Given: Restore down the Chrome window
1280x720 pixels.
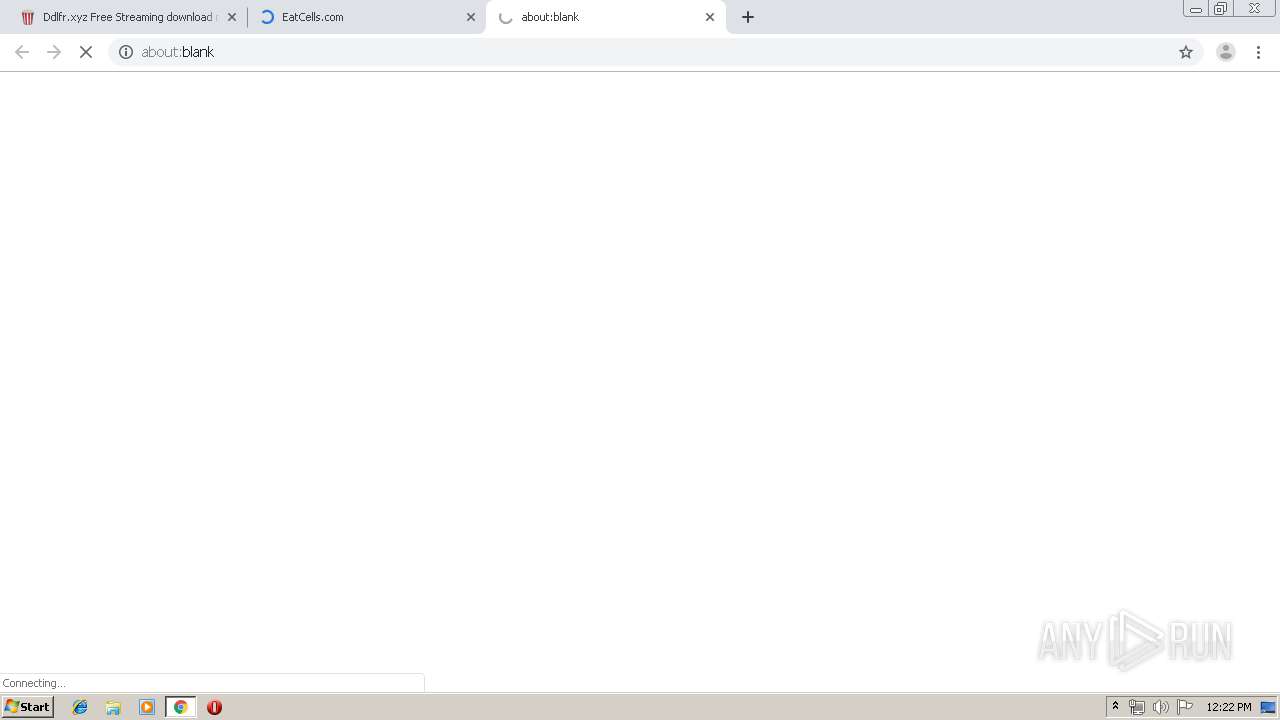Looking at the screenshot, I should (1221, 8).
